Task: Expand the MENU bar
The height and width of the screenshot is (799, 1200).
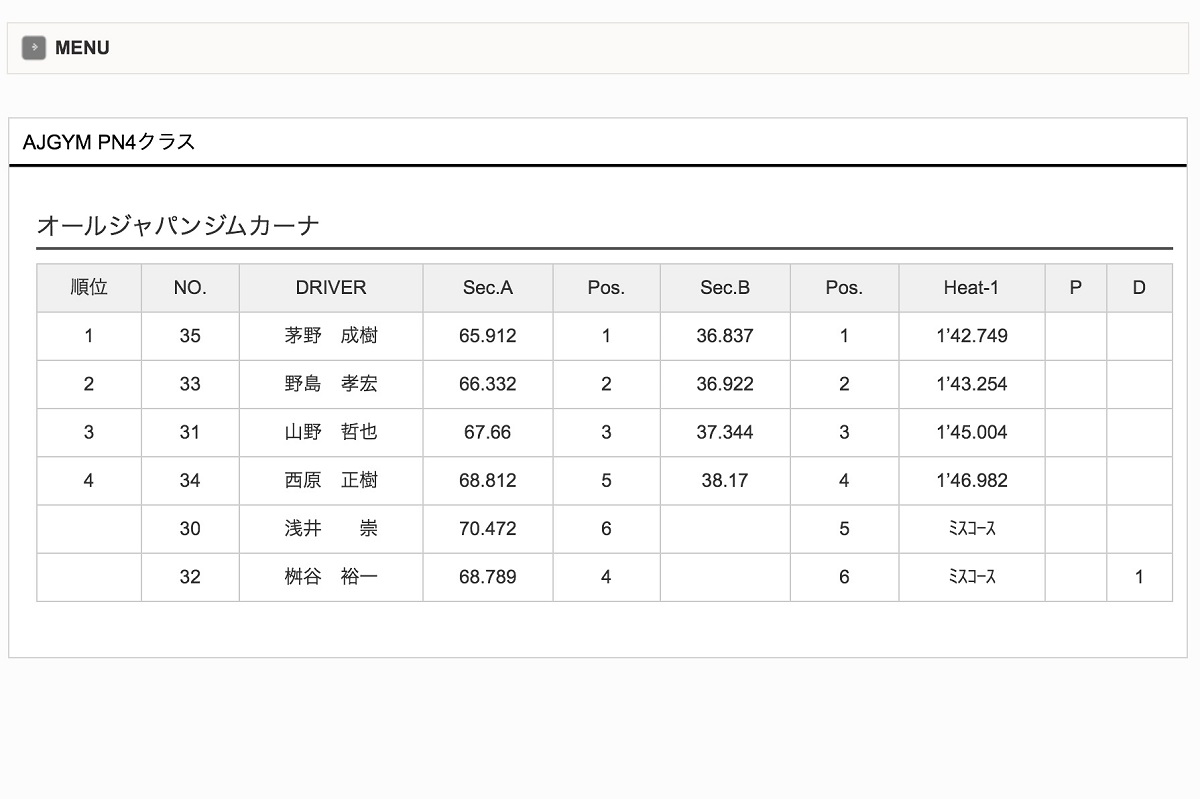Action: (83, 48)
